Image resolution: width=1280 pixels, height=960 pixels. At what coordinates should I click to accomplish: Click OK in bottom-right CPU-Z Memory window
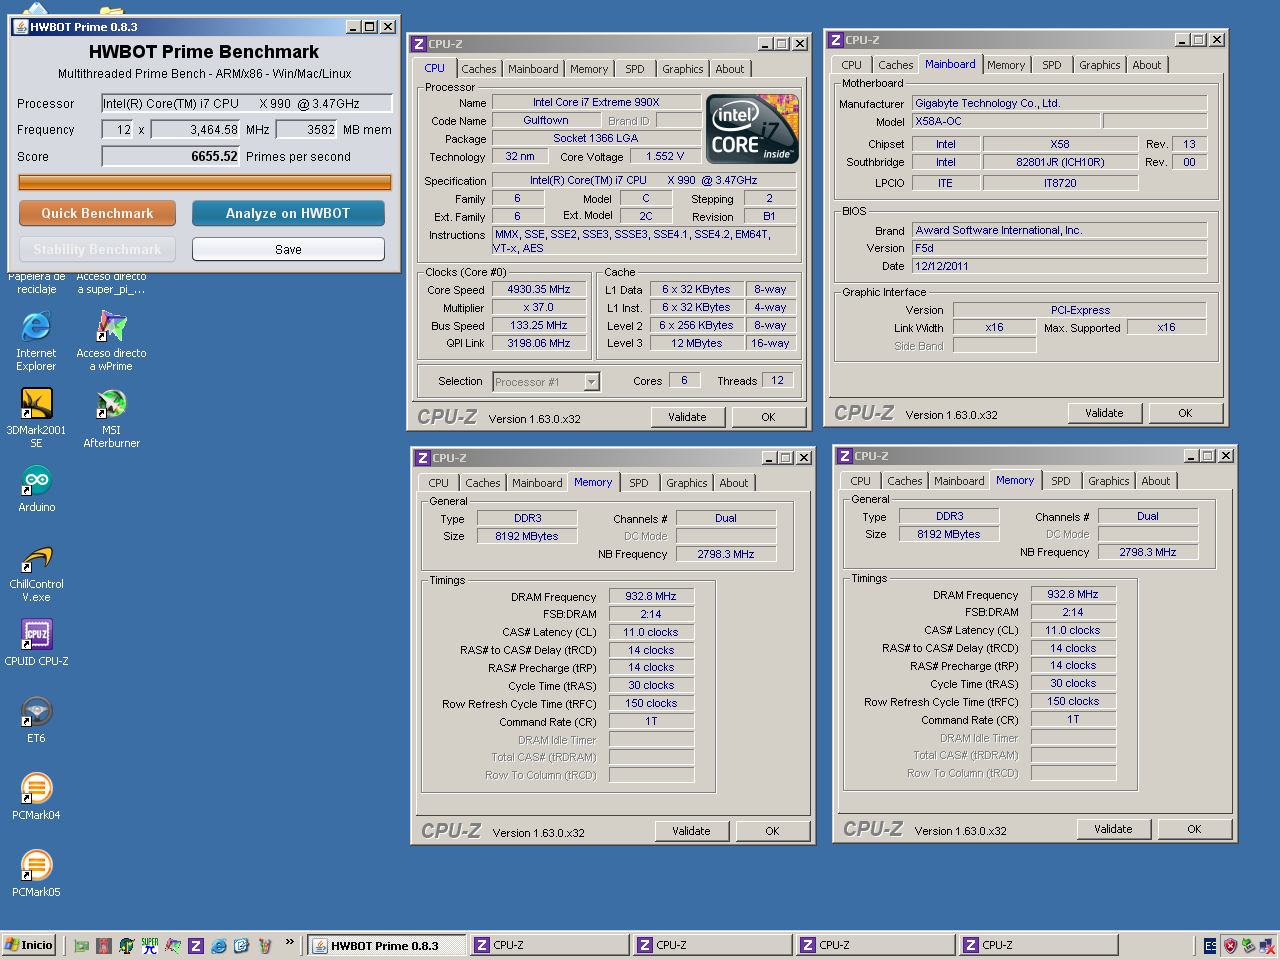click(x=1194, y=829)
